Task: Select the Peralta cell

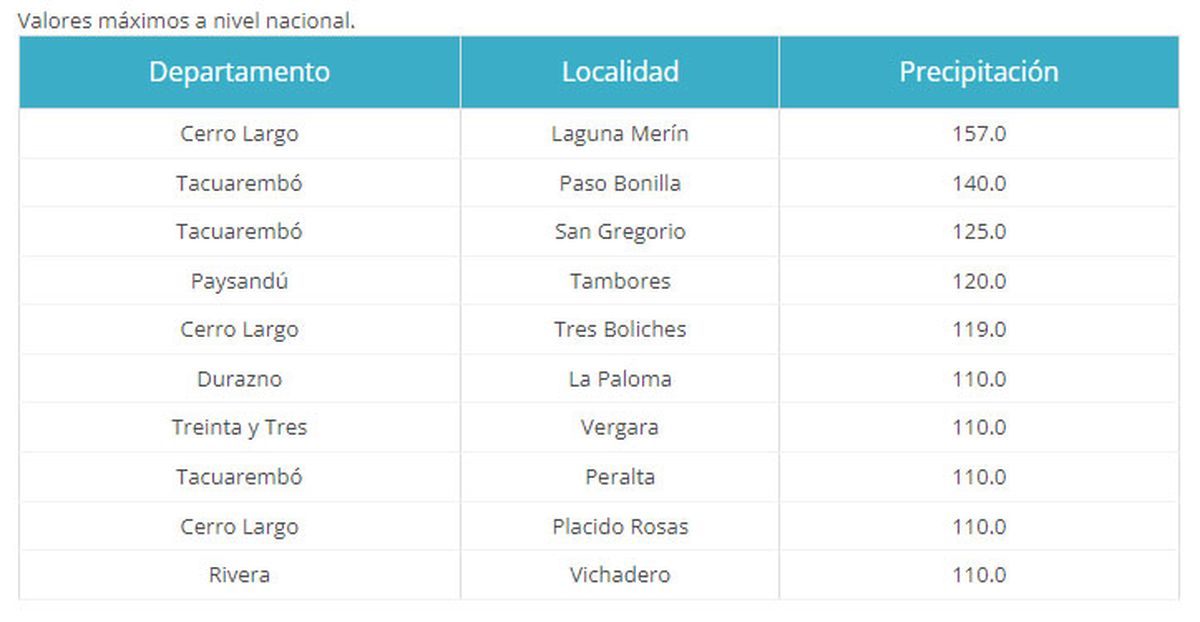Action: click(x=620, y=477)
